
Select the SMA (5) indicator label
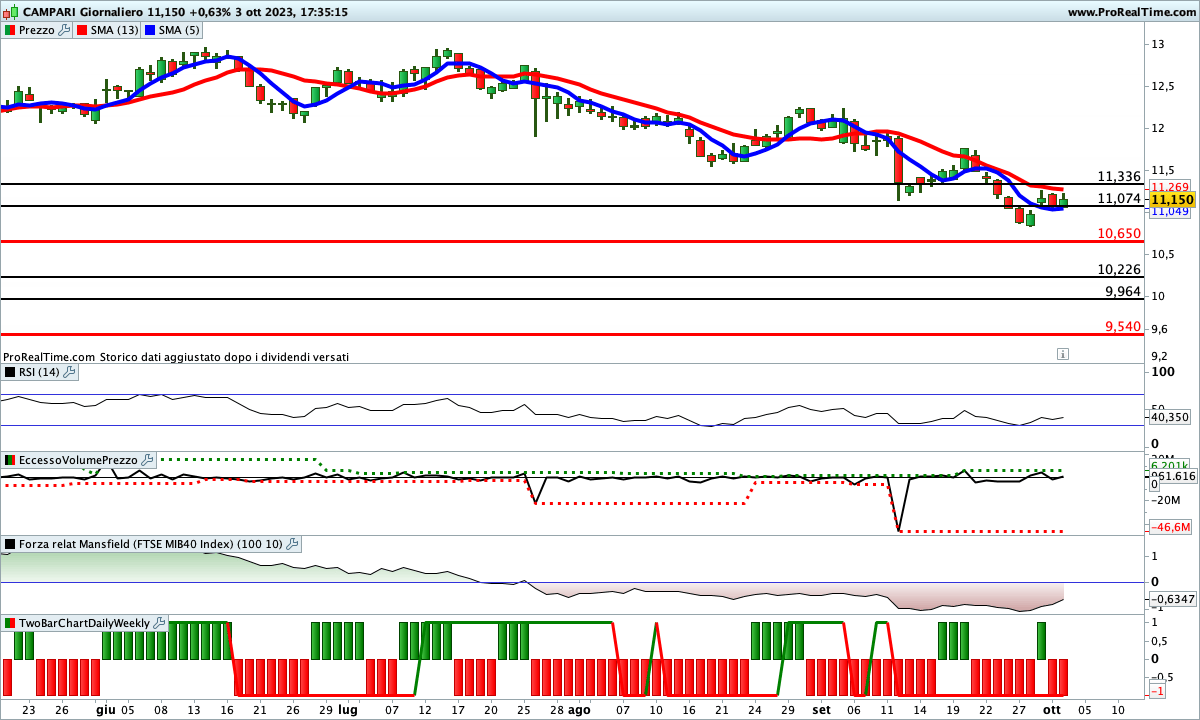(x=180, y=30)
